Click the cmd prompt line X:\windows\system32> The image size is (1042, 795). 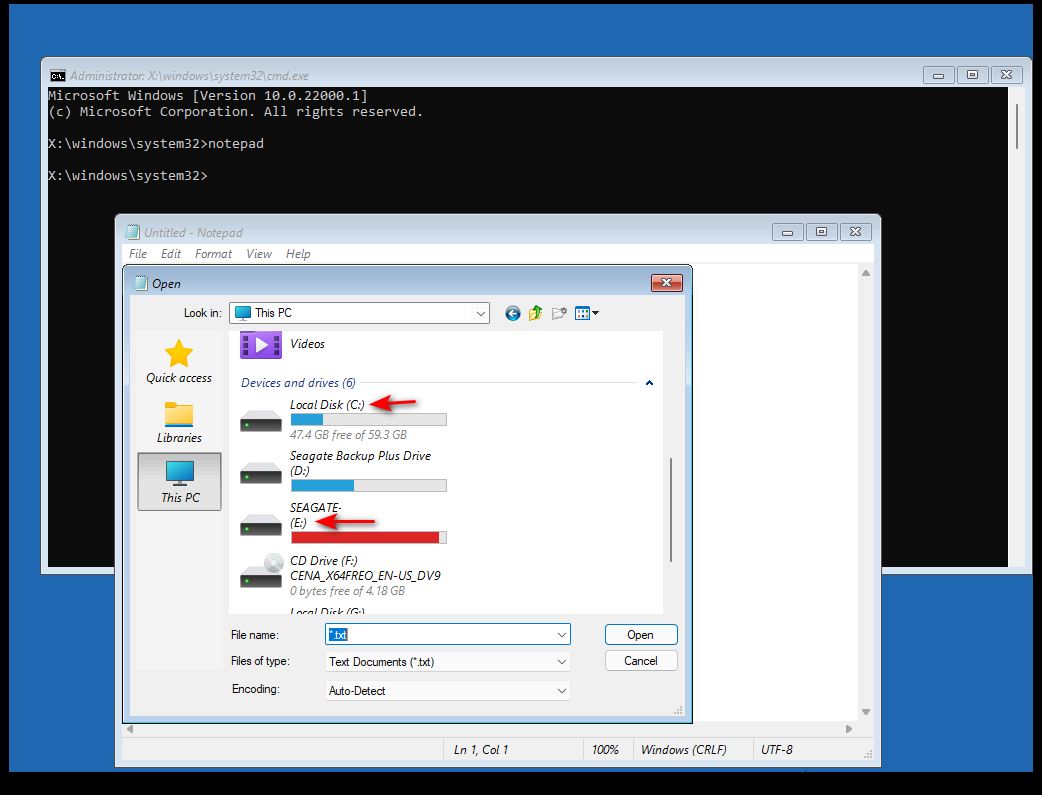click(128, 175)
